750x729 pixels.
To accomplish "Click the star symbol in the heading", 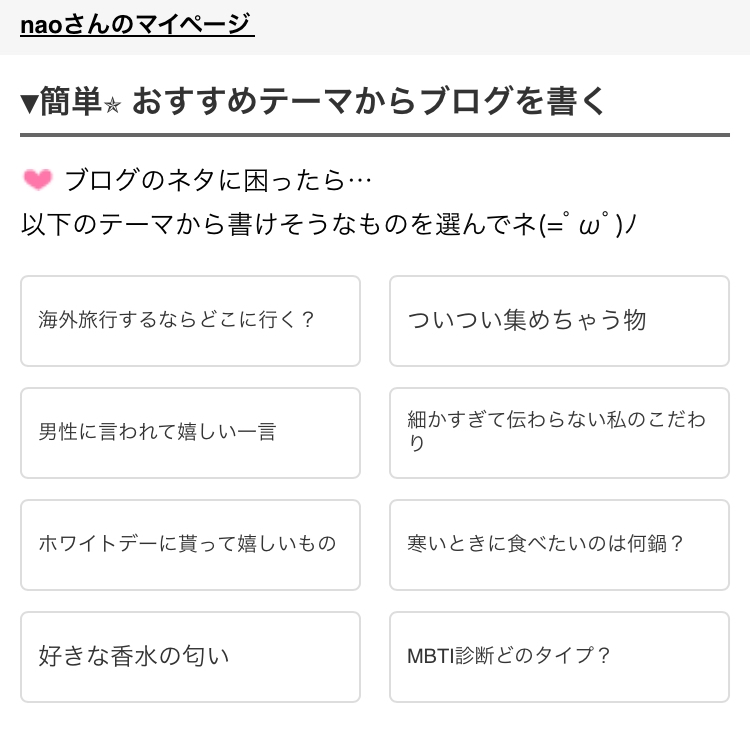I will pyautogui.click(x=112, y=104).
